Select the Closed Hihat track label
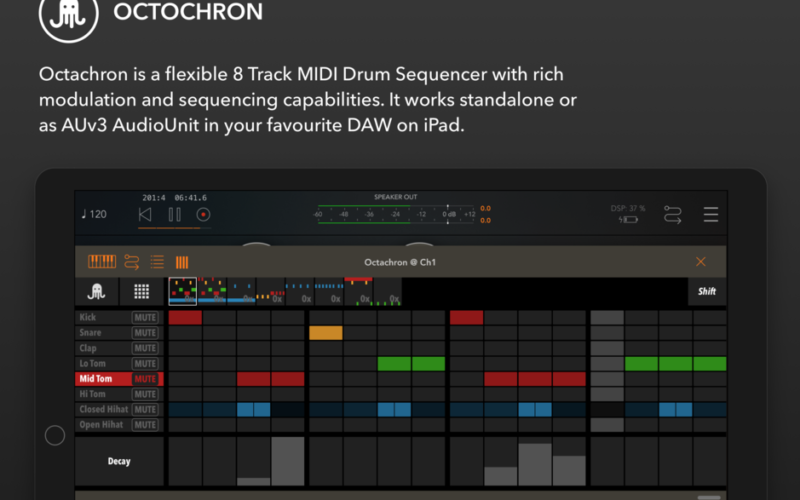The image size is (800, 500). pyautogui.click(x=104, y=409)
